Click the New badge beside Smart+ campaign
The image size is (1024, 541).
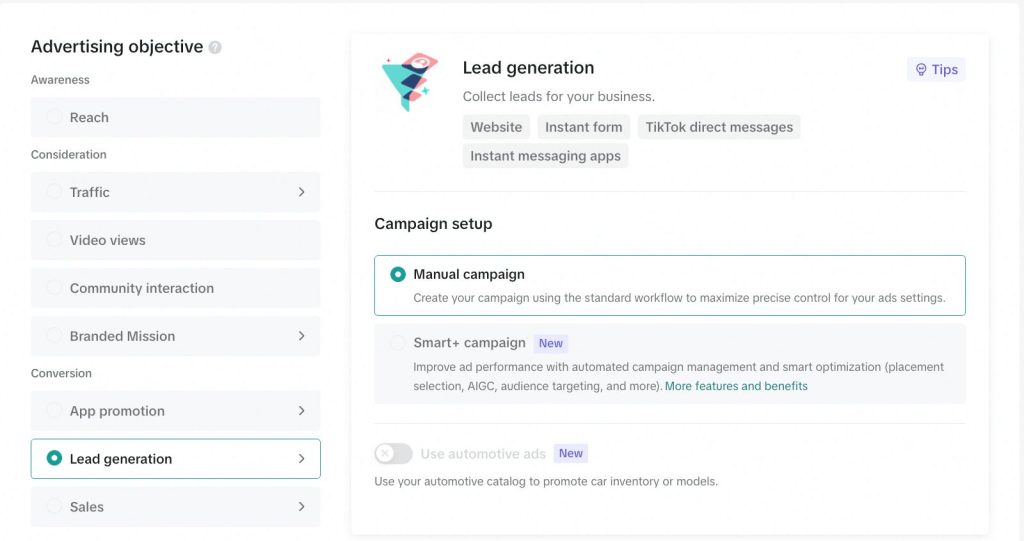tap(551, 344)
